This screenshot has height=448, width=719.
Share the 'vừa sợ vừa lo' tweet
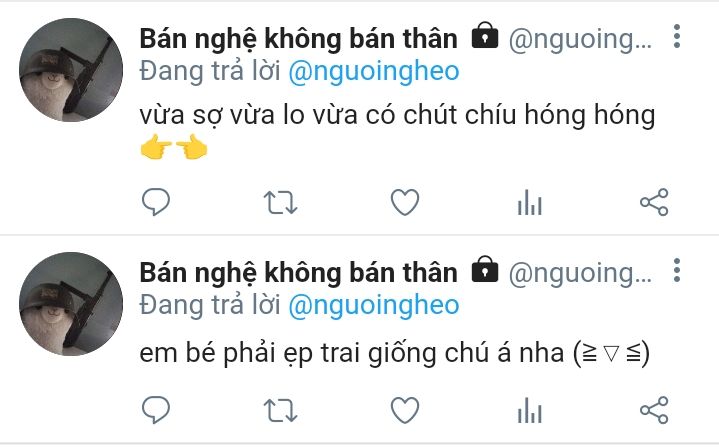tap(654, 202)
